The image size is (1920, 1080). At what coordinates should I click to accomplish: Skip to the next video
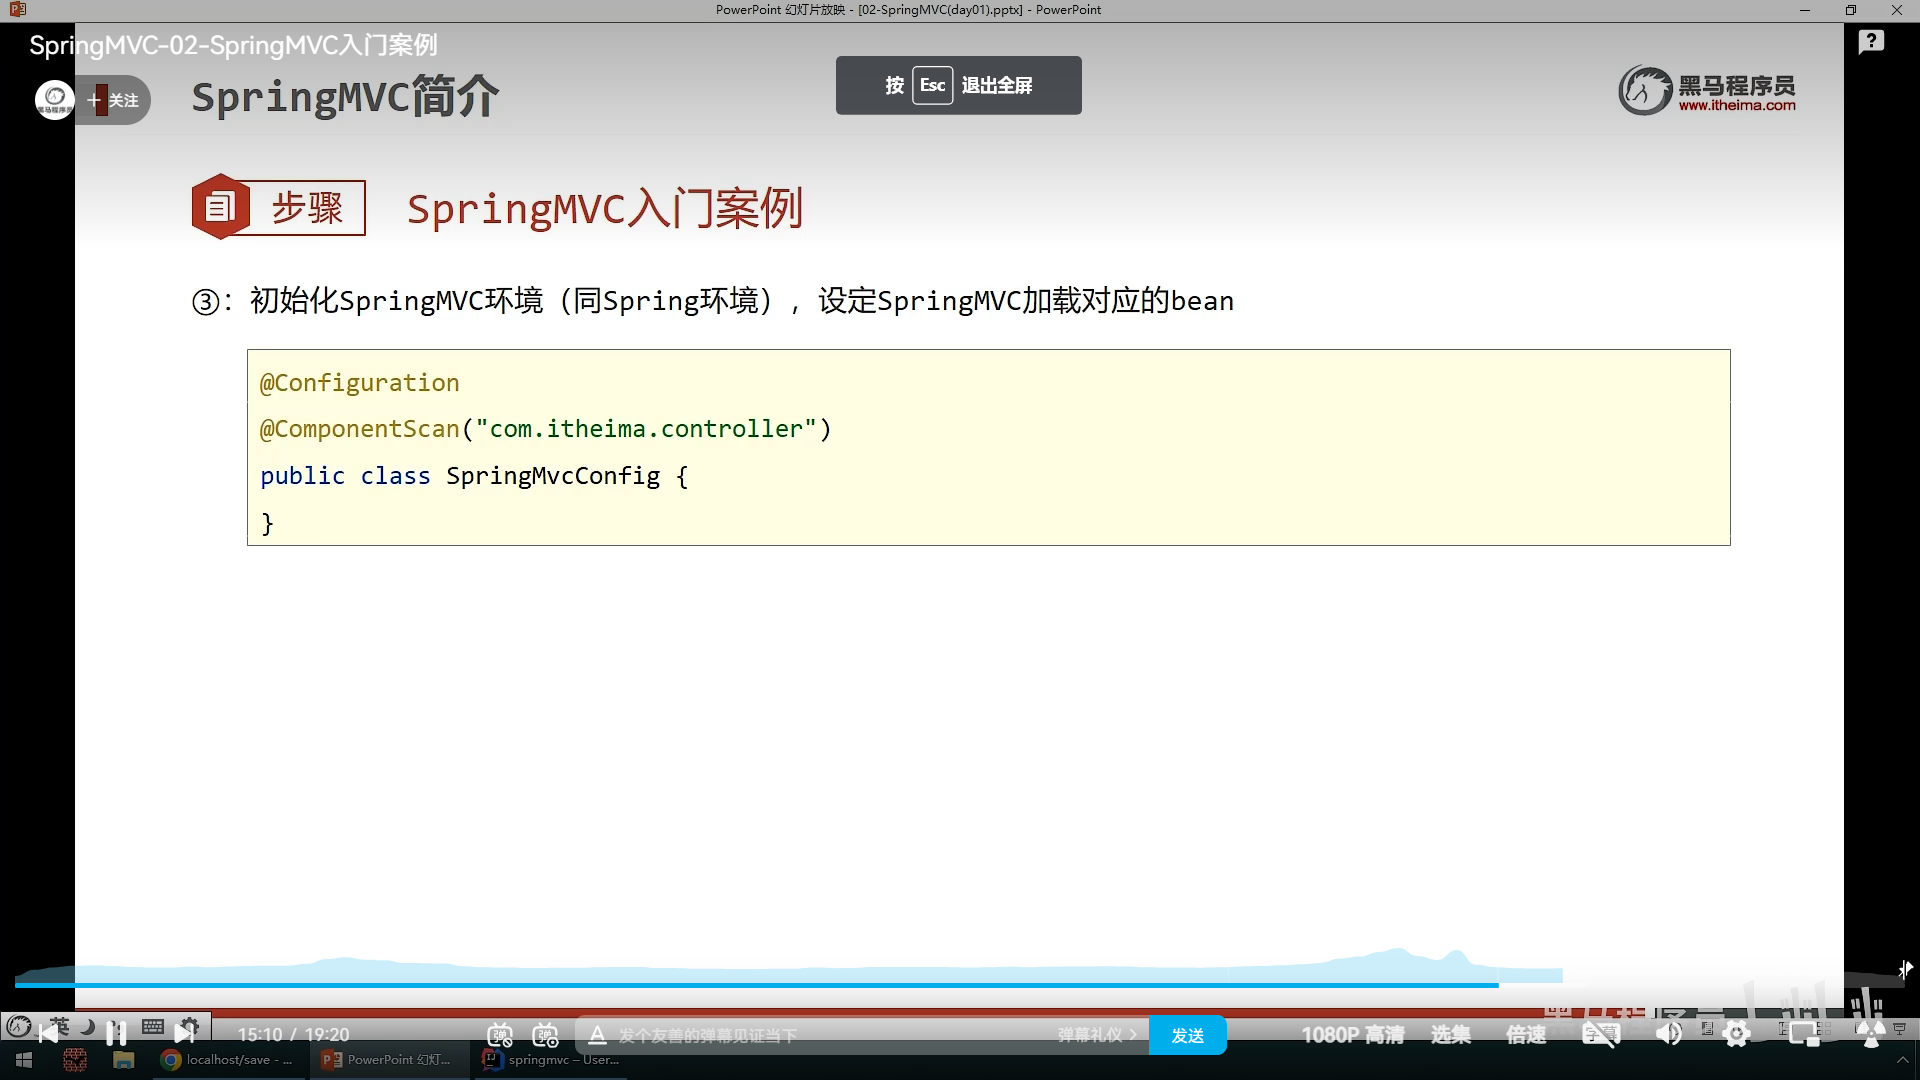click(x=185, y=1033)
